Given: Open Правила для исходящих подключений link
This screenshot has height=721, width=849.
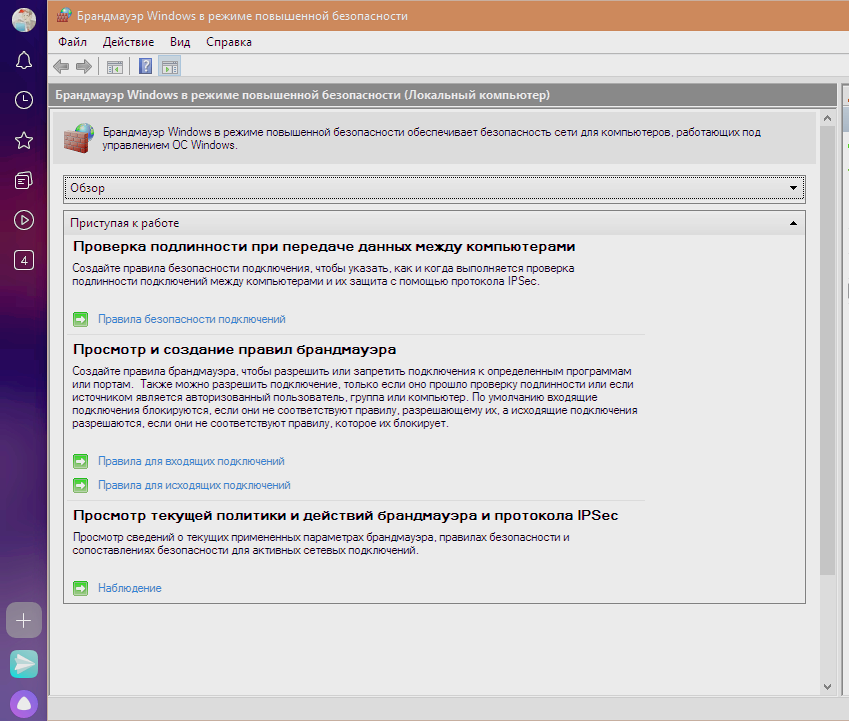Looking at the screenshot, I should coord(194,485).
